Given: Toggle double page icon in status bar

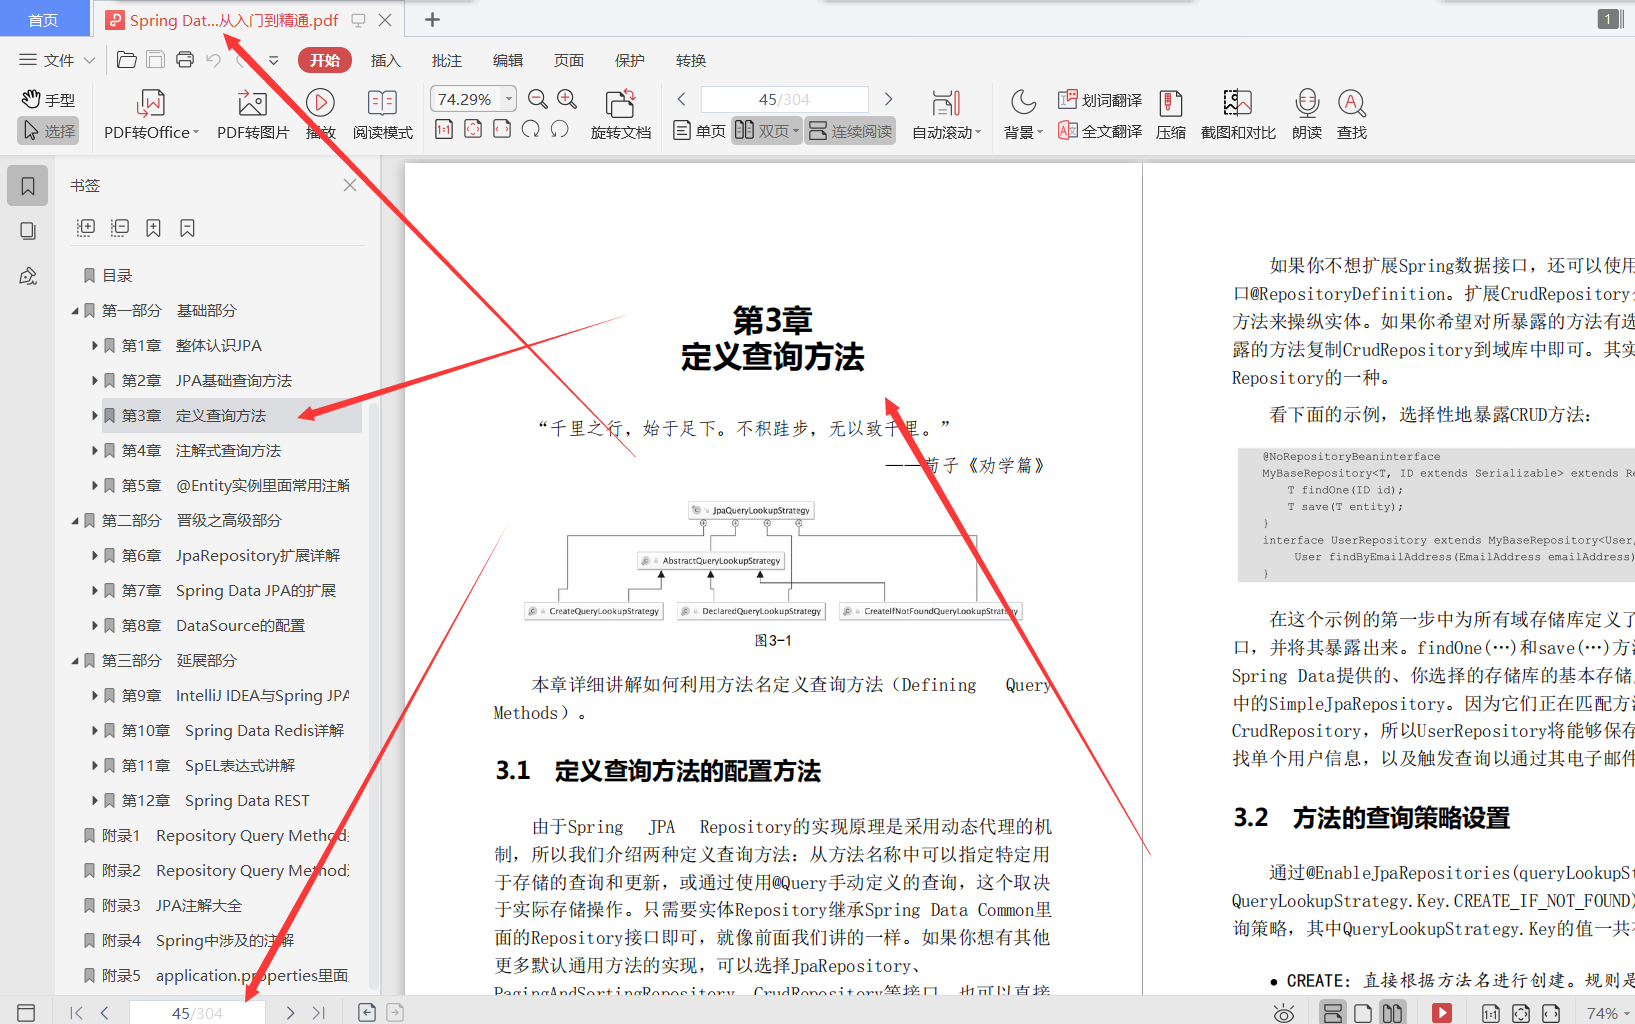Looking at the screenshot, I should pyautogui.click(x=1393, y=1013).
